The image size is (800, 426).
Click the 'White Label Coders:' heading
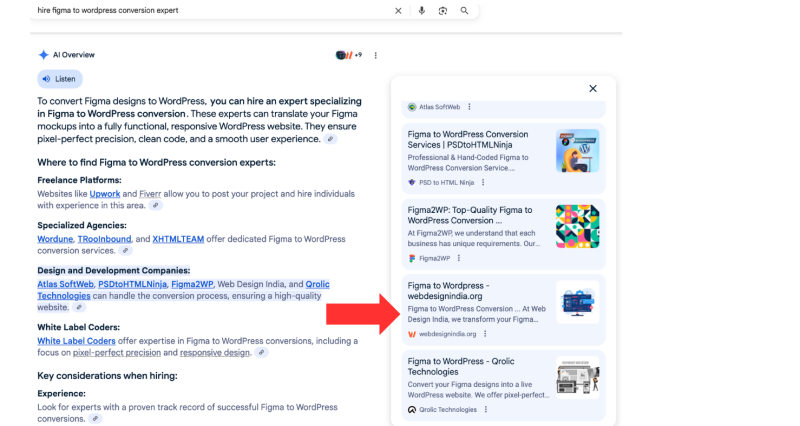[78, 327]
